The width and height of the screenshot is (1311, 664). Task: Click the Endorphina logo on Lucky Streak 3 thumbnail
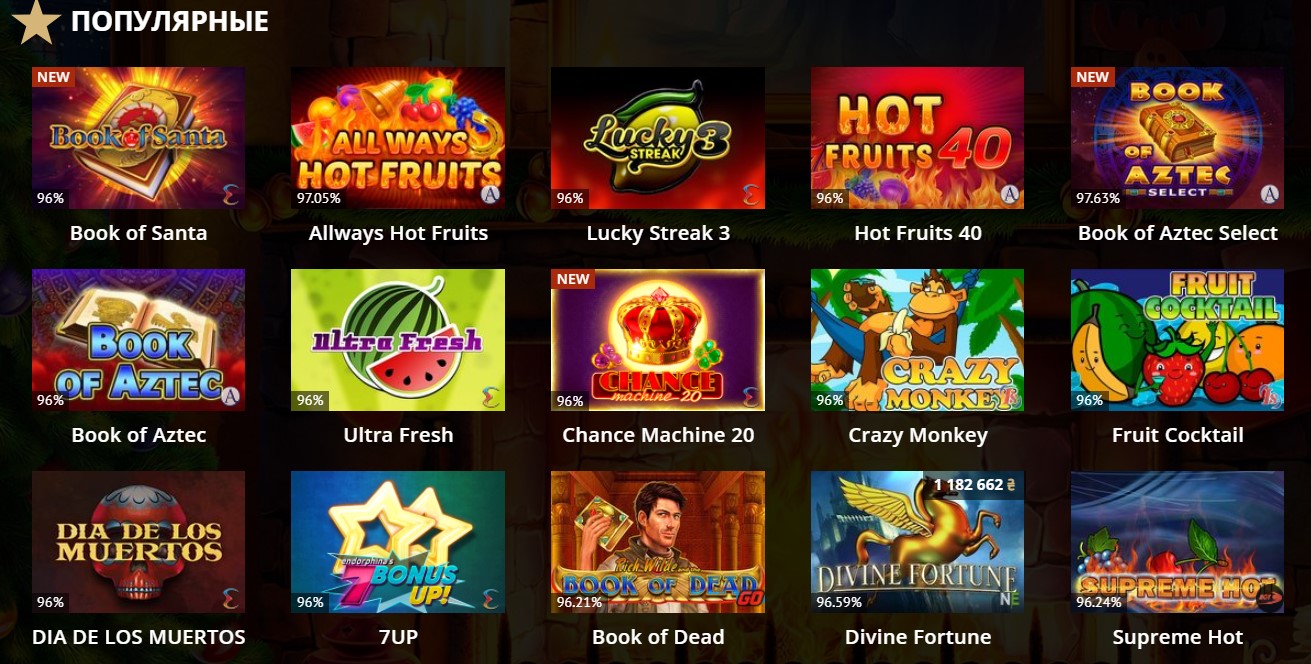750,194
